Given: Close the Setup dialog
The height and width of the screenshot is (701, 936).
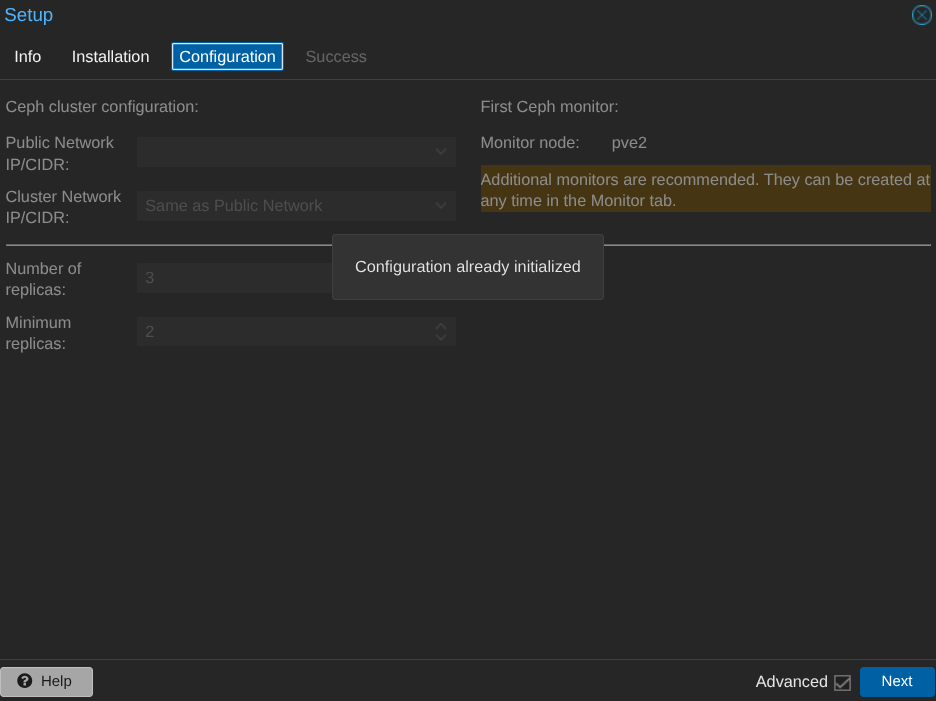Looking at the screenshot, I should (921, 15).
